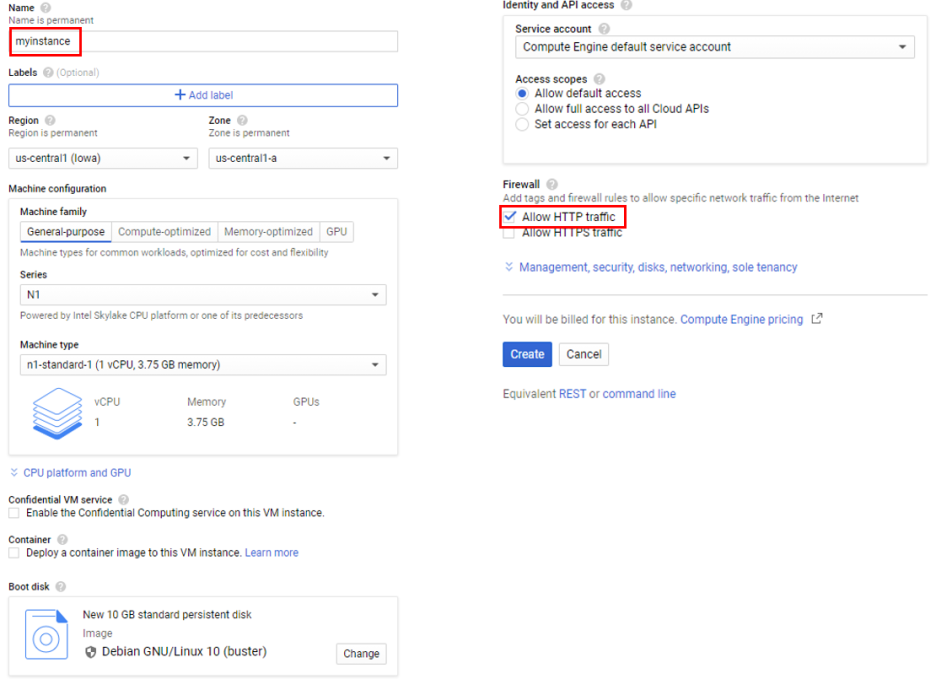Image resolution: width=936 pixels, height=679 pixels.
Task: Click the help icon next to Name
Action: pyautogui.click(x=45, y=8)
